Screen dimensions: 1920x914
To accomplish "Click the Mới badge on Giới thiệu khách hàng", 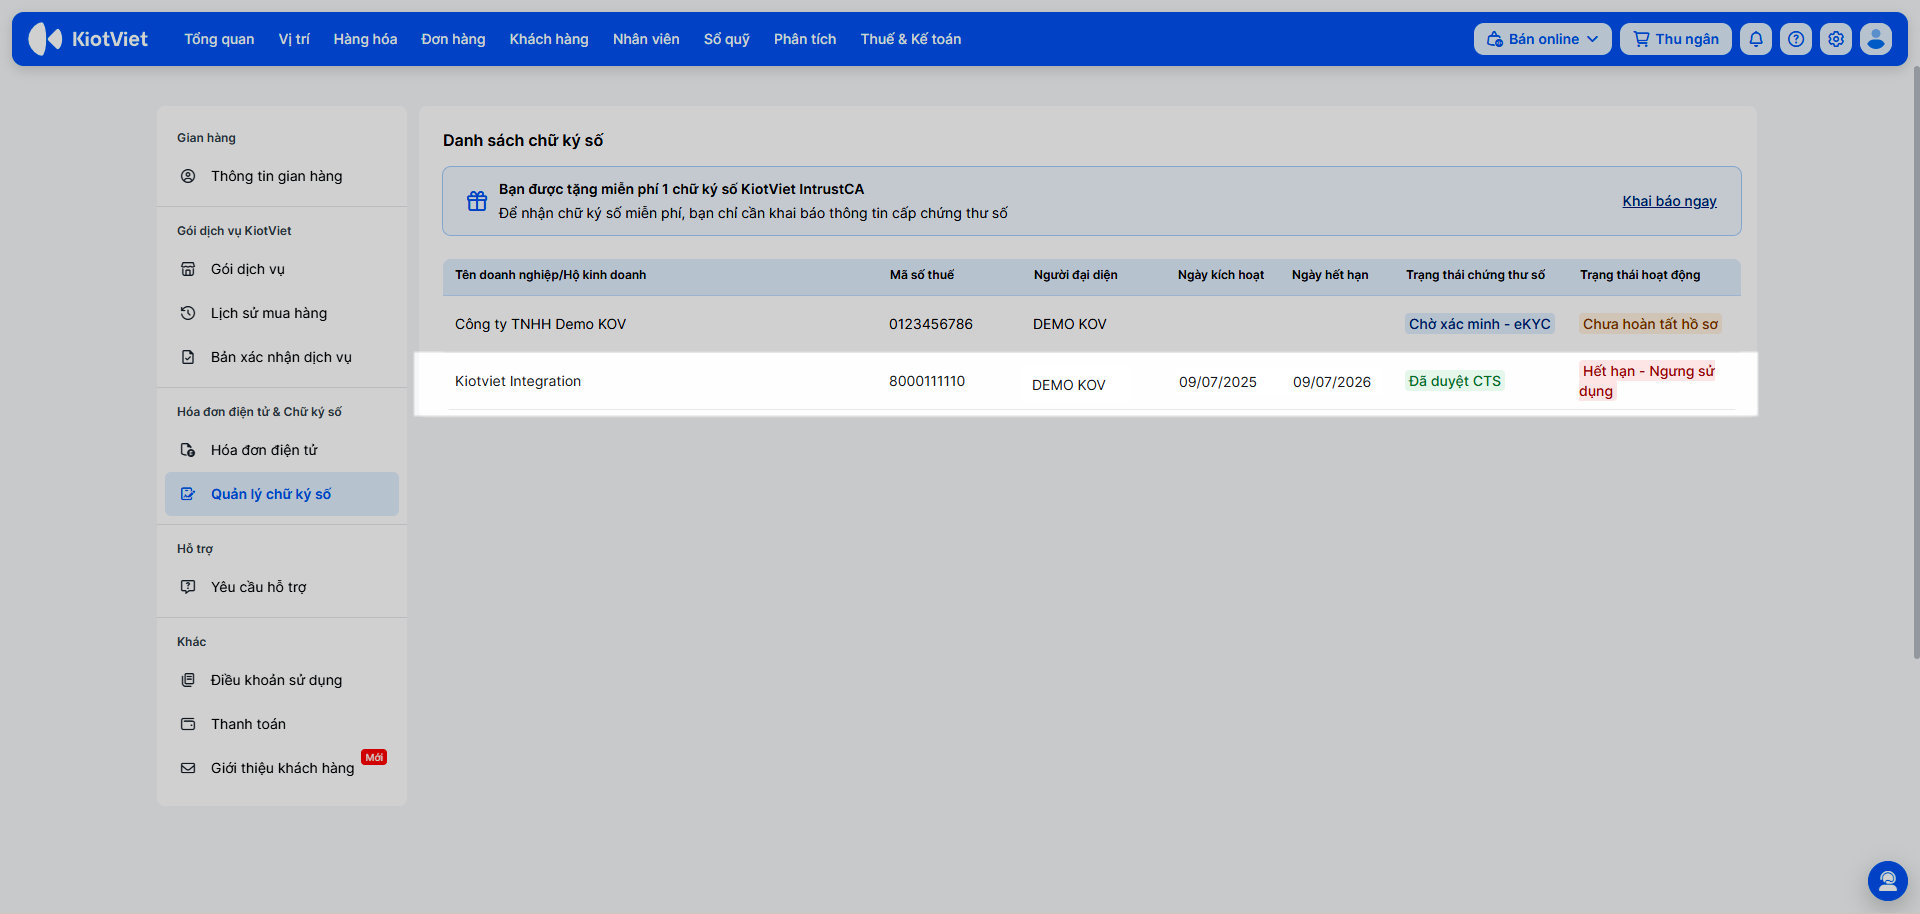I will pyautogui.click(x=374, y=757).
